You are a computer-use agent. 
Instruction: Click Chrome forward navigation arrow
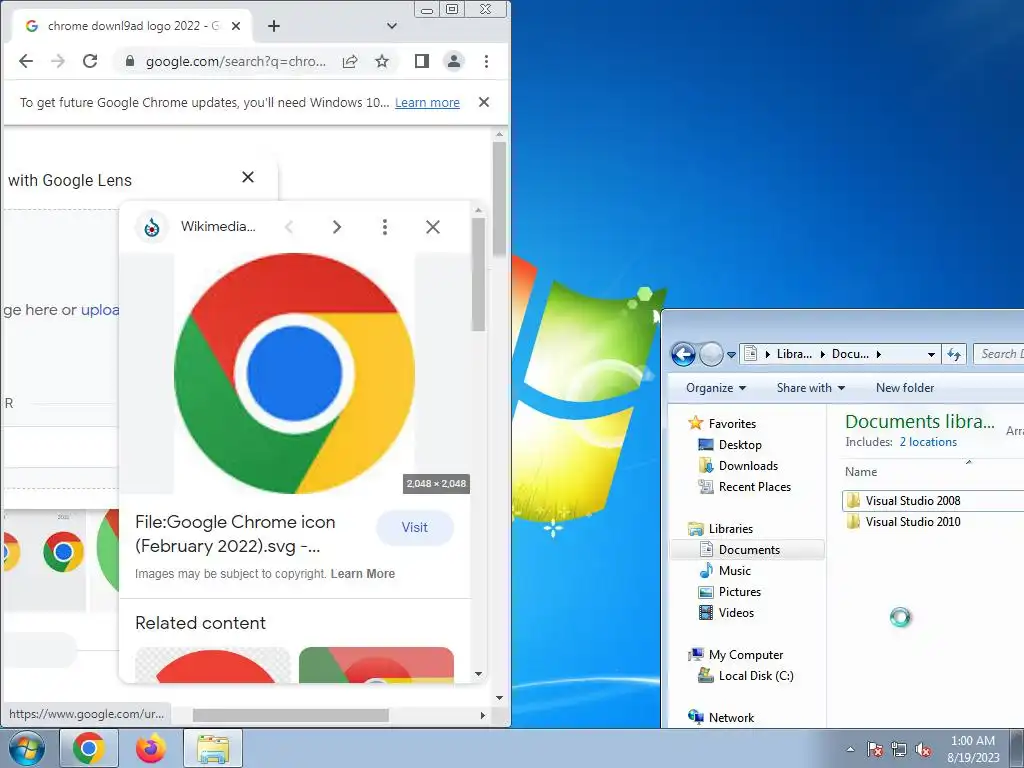pos(58,61)
